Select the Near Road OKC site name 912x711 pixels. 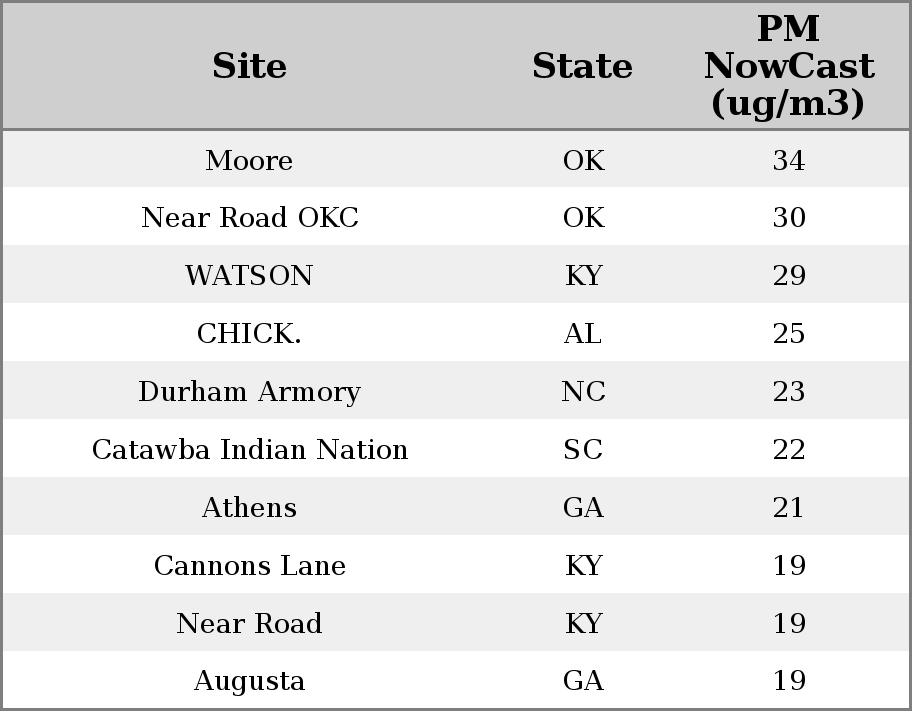(x=249, y=218)
